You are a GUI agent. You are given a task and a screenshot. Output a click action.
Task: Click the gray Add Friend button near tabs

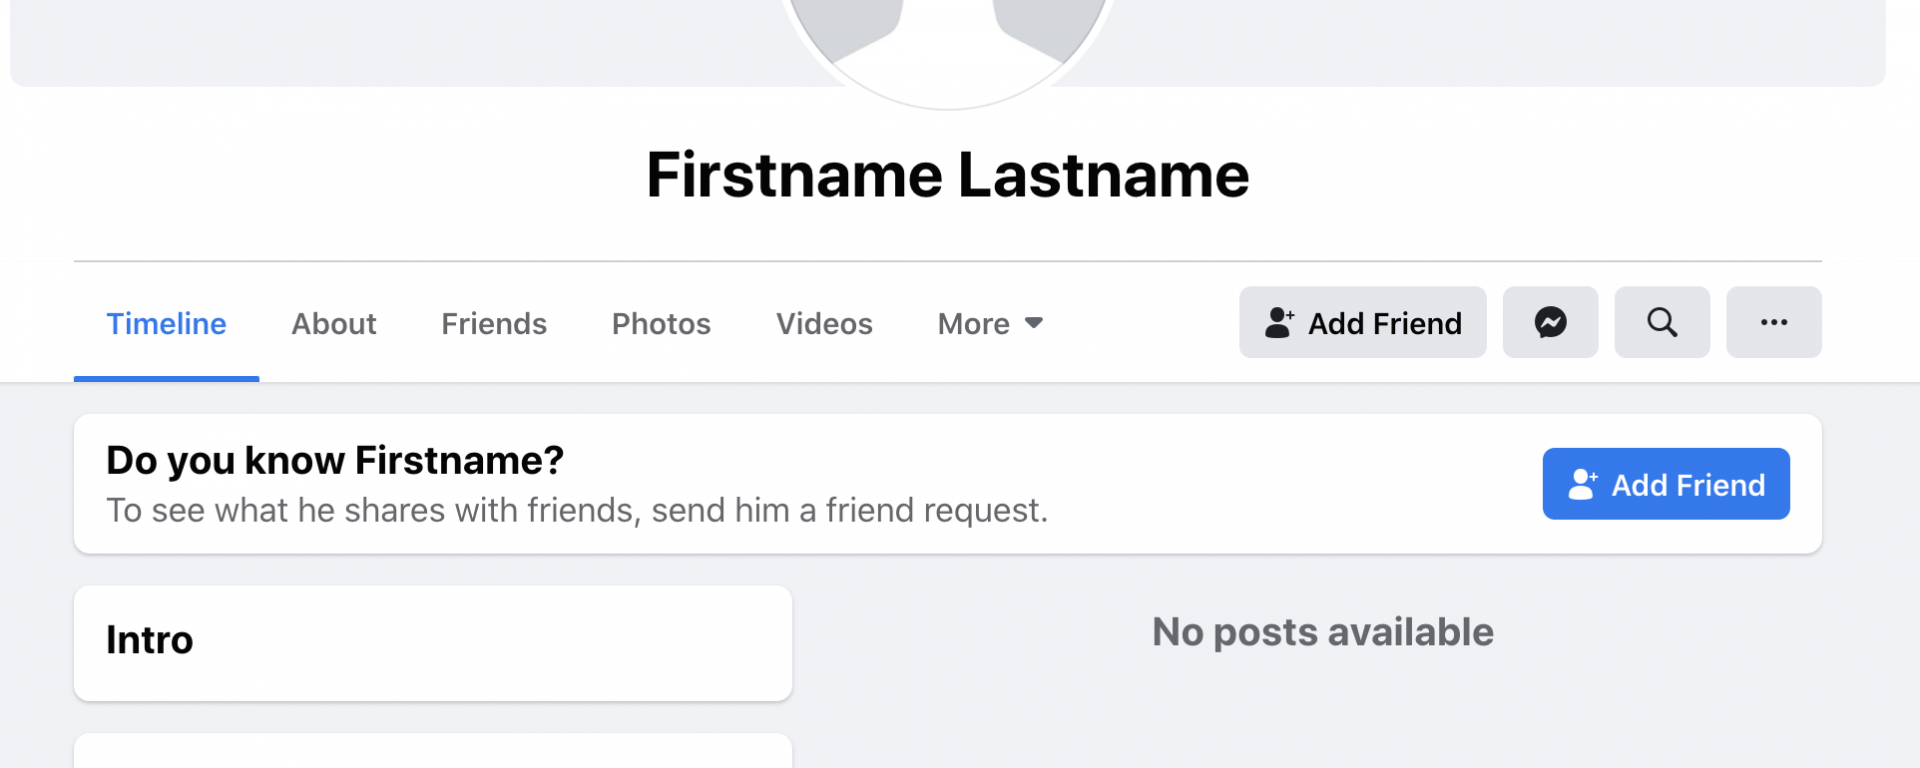point(1363,322)
